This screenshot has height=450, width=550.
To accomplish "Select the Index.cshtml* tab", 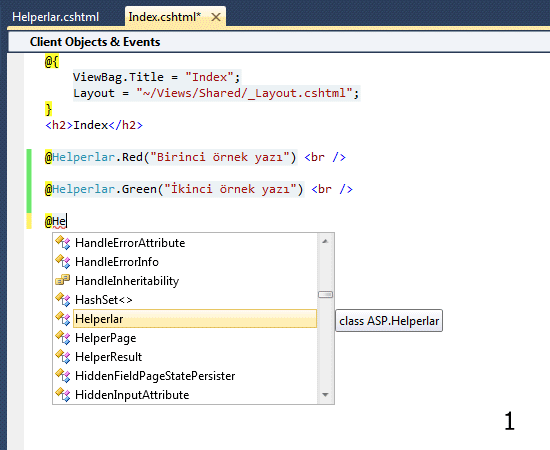I will (165, 17).
